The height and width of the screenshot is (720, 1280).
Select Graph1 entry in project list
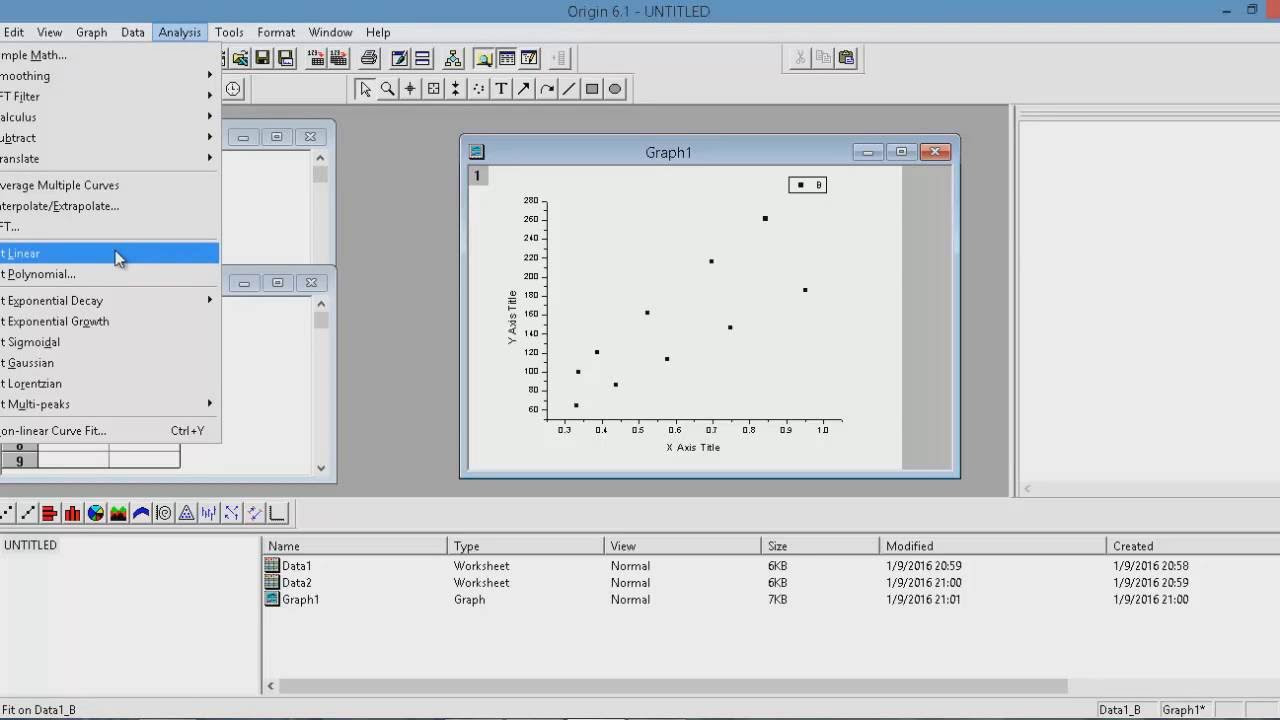300,600
